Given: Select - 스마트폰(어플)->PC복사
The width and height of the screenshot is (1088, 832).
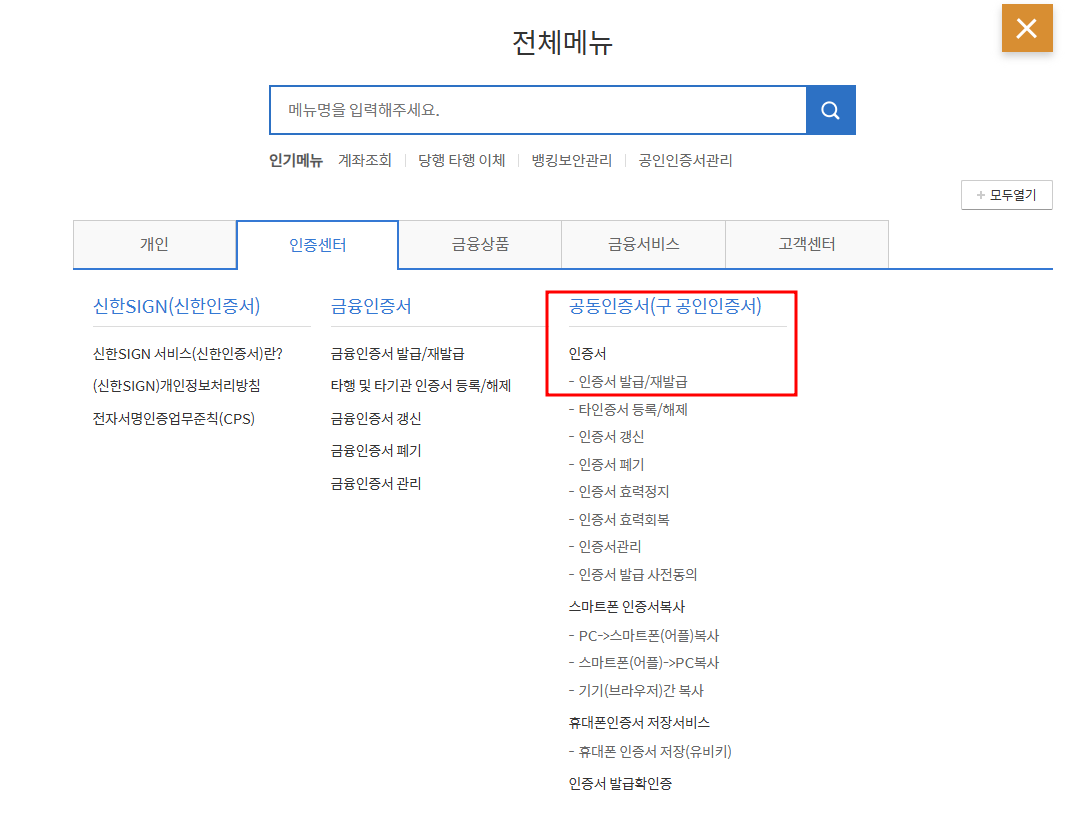Looking at the screenshot, I should [x=644, y=663].
